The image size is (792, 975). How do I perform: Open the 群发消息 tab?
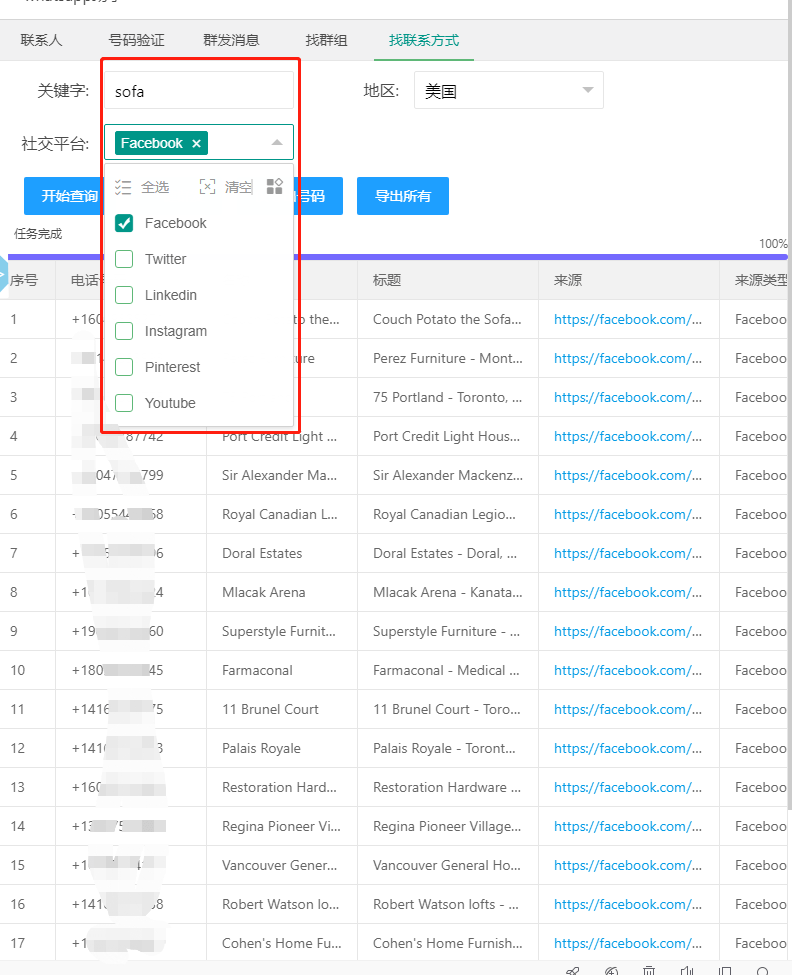click(231, 41)
